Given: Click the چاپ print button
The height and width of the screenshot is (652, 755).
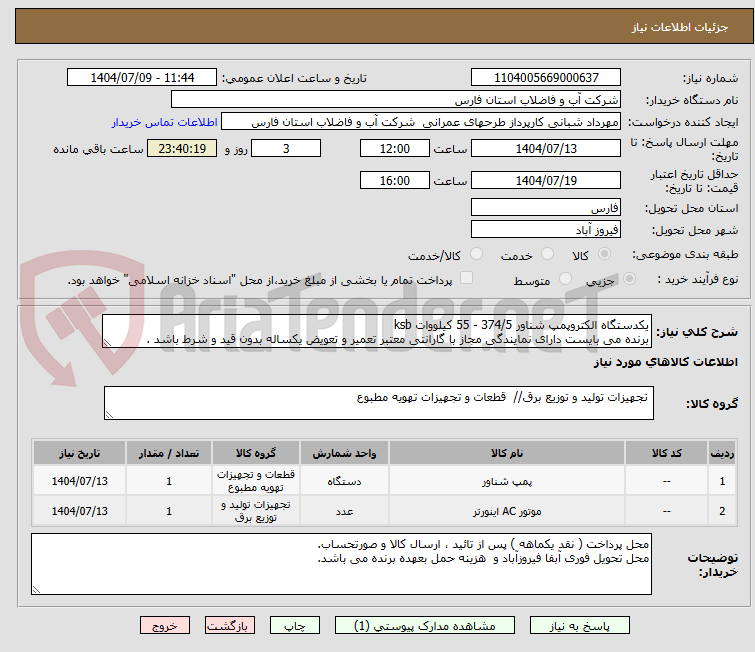Looking at the screenshot, I should (x=294, y=626).
